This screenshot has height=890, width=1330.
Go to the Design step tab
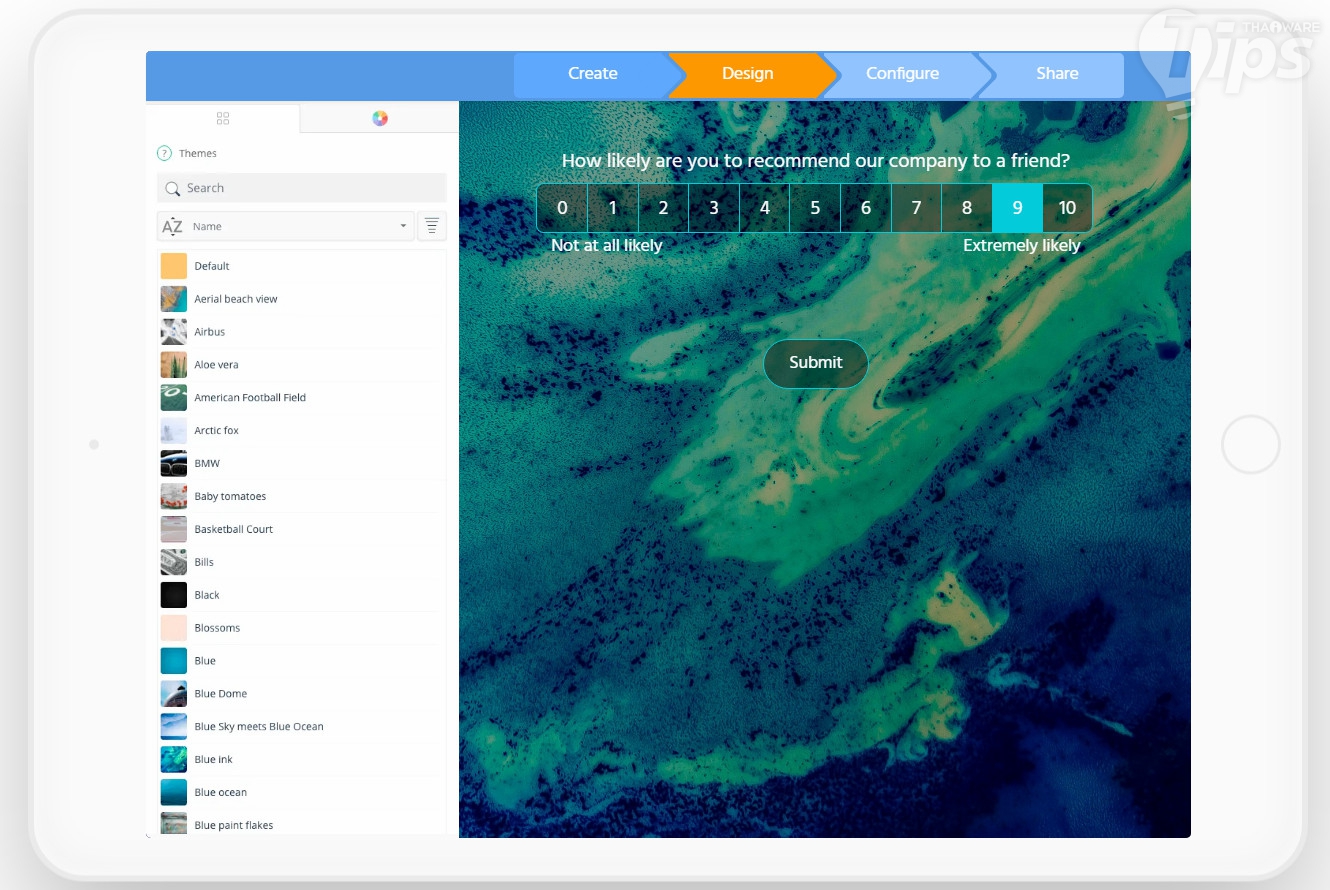(x=748, y=74)
